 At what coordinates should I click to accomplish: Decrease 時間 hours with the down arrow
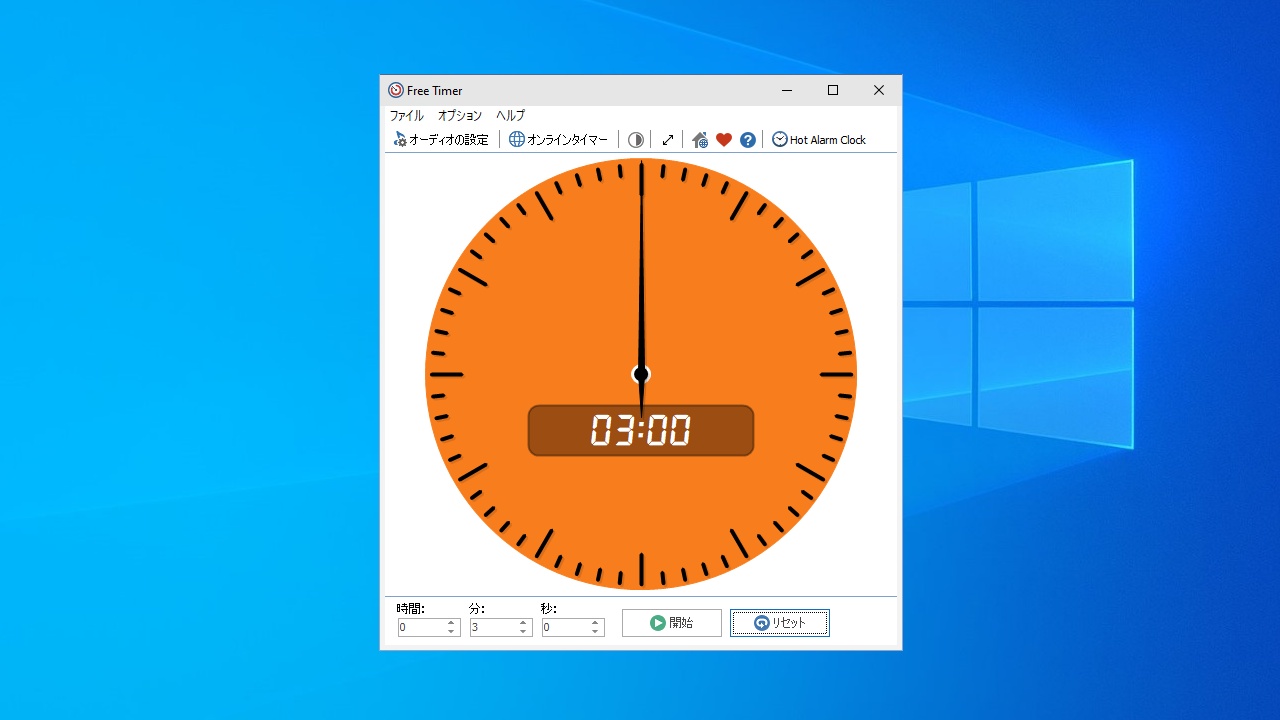tap(451, 632)
